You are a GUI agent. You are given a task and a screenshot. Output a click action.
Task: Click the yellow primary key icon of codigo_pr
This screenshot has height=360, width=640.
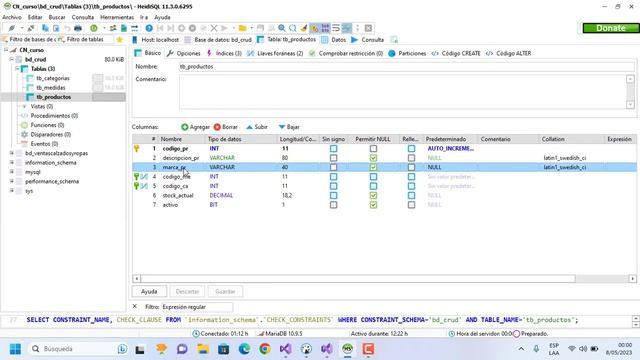(x=137, y=149)
